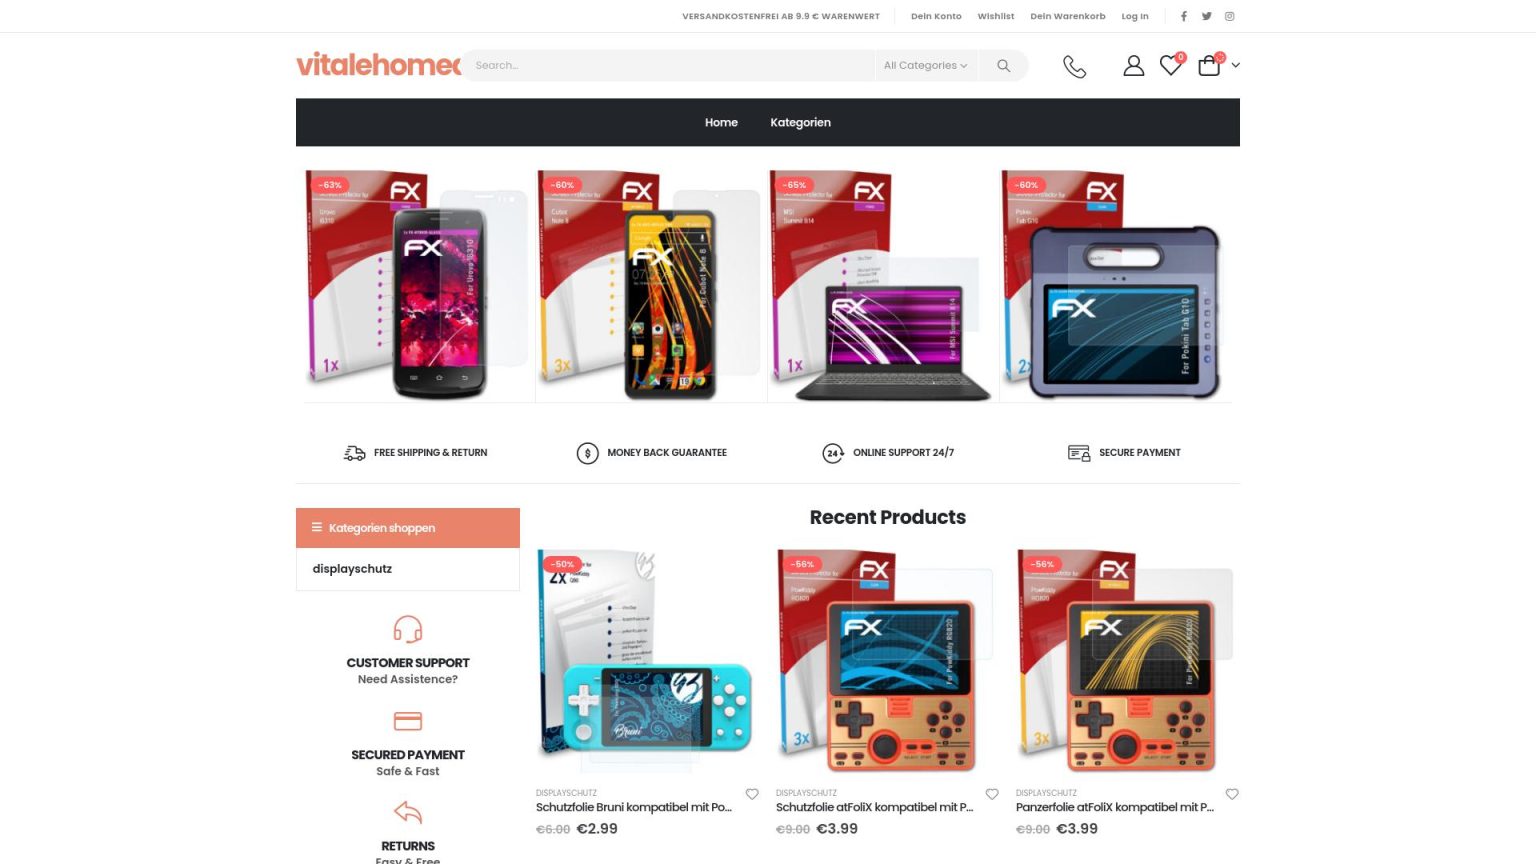
Task: Open the phone contact icon
Action: tap(1074, 66)
